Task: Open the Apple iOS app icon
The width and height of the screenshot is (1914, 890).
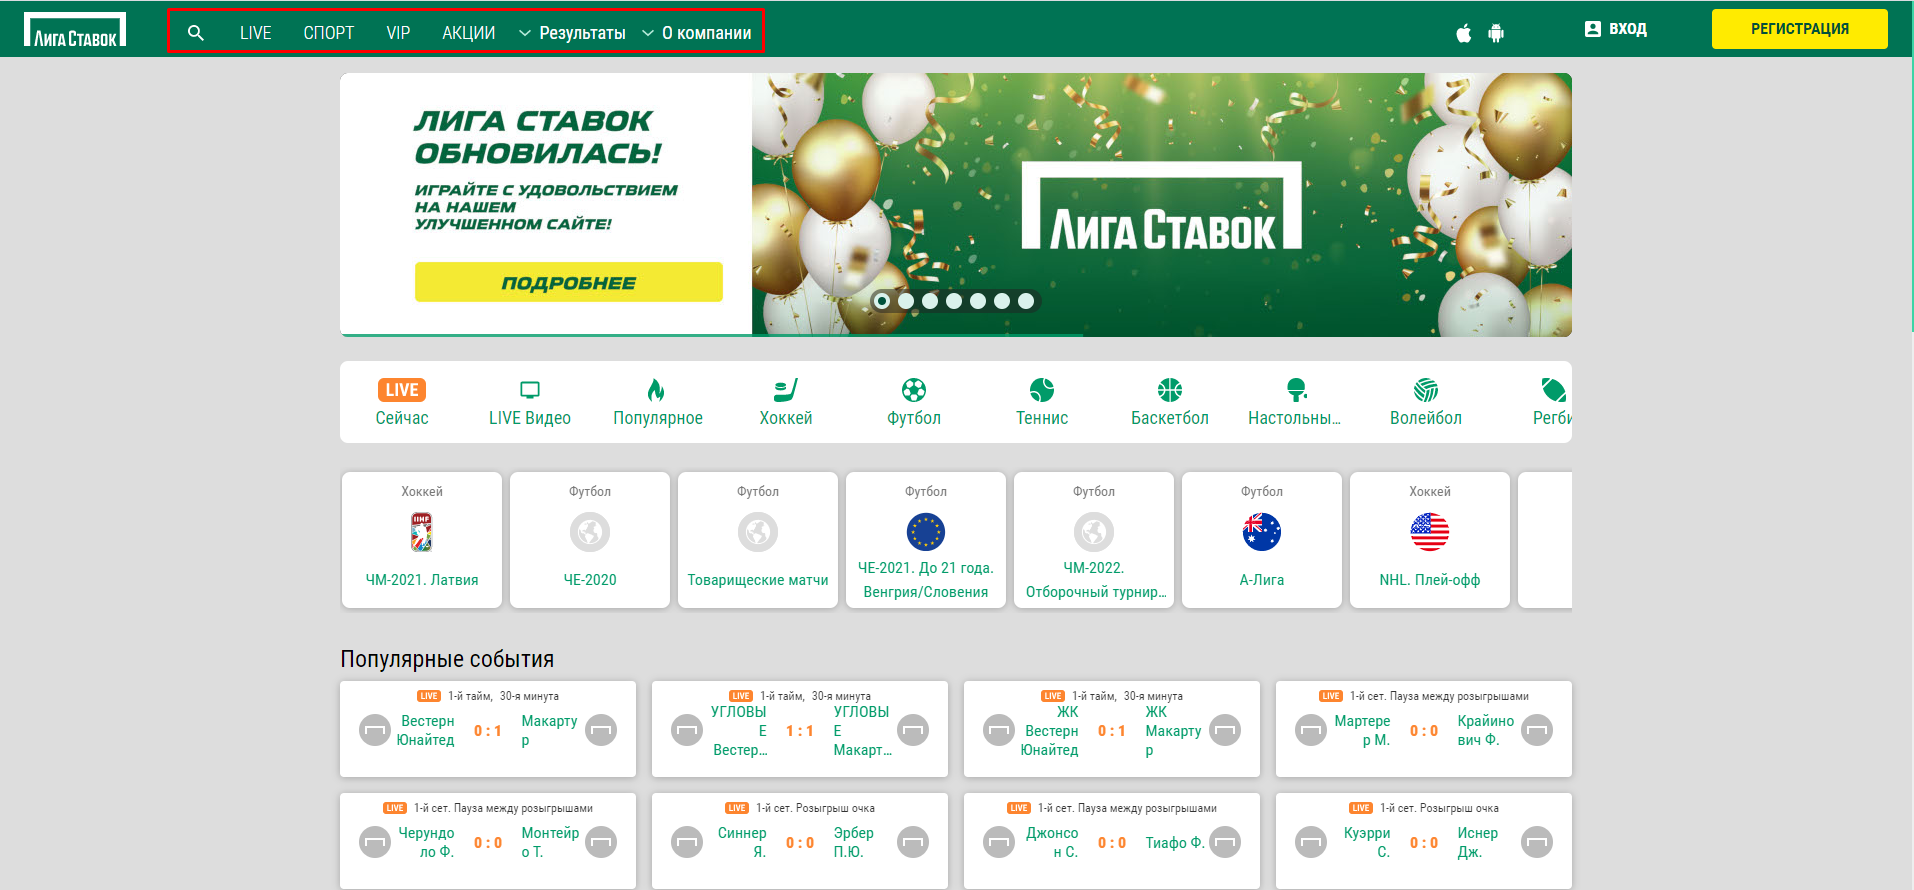Action: pos(1464,33)
